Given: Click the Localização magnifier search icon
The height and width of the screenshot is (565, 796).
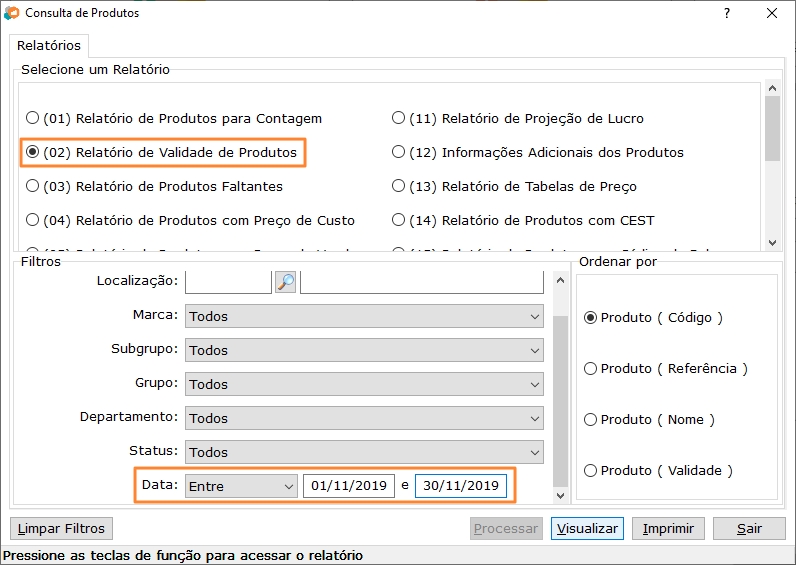Looking at the screenshot, I should point(285,281).
